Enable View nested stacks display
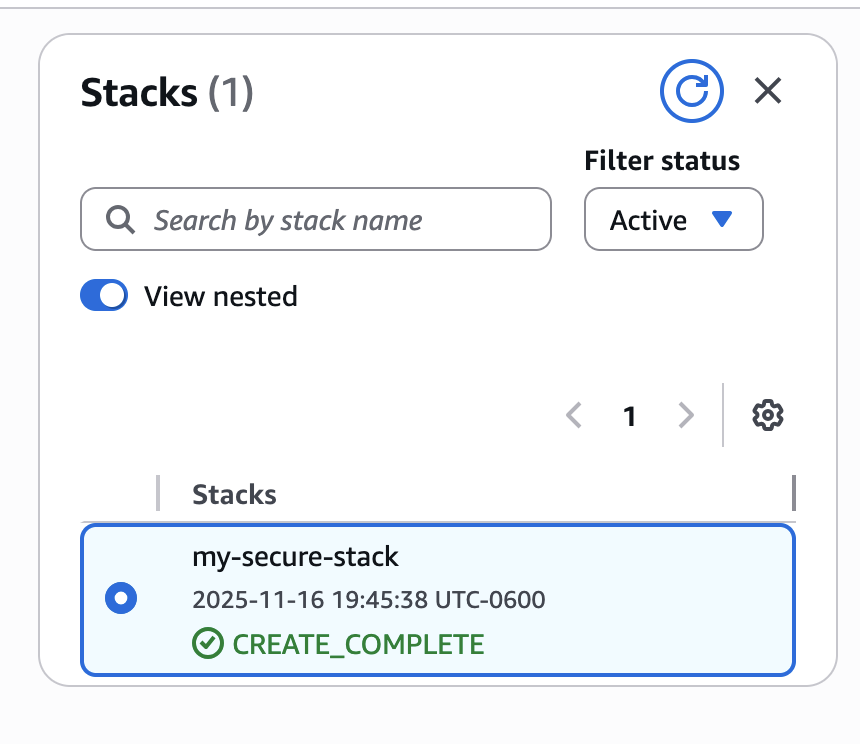 [x=103, y=295]
